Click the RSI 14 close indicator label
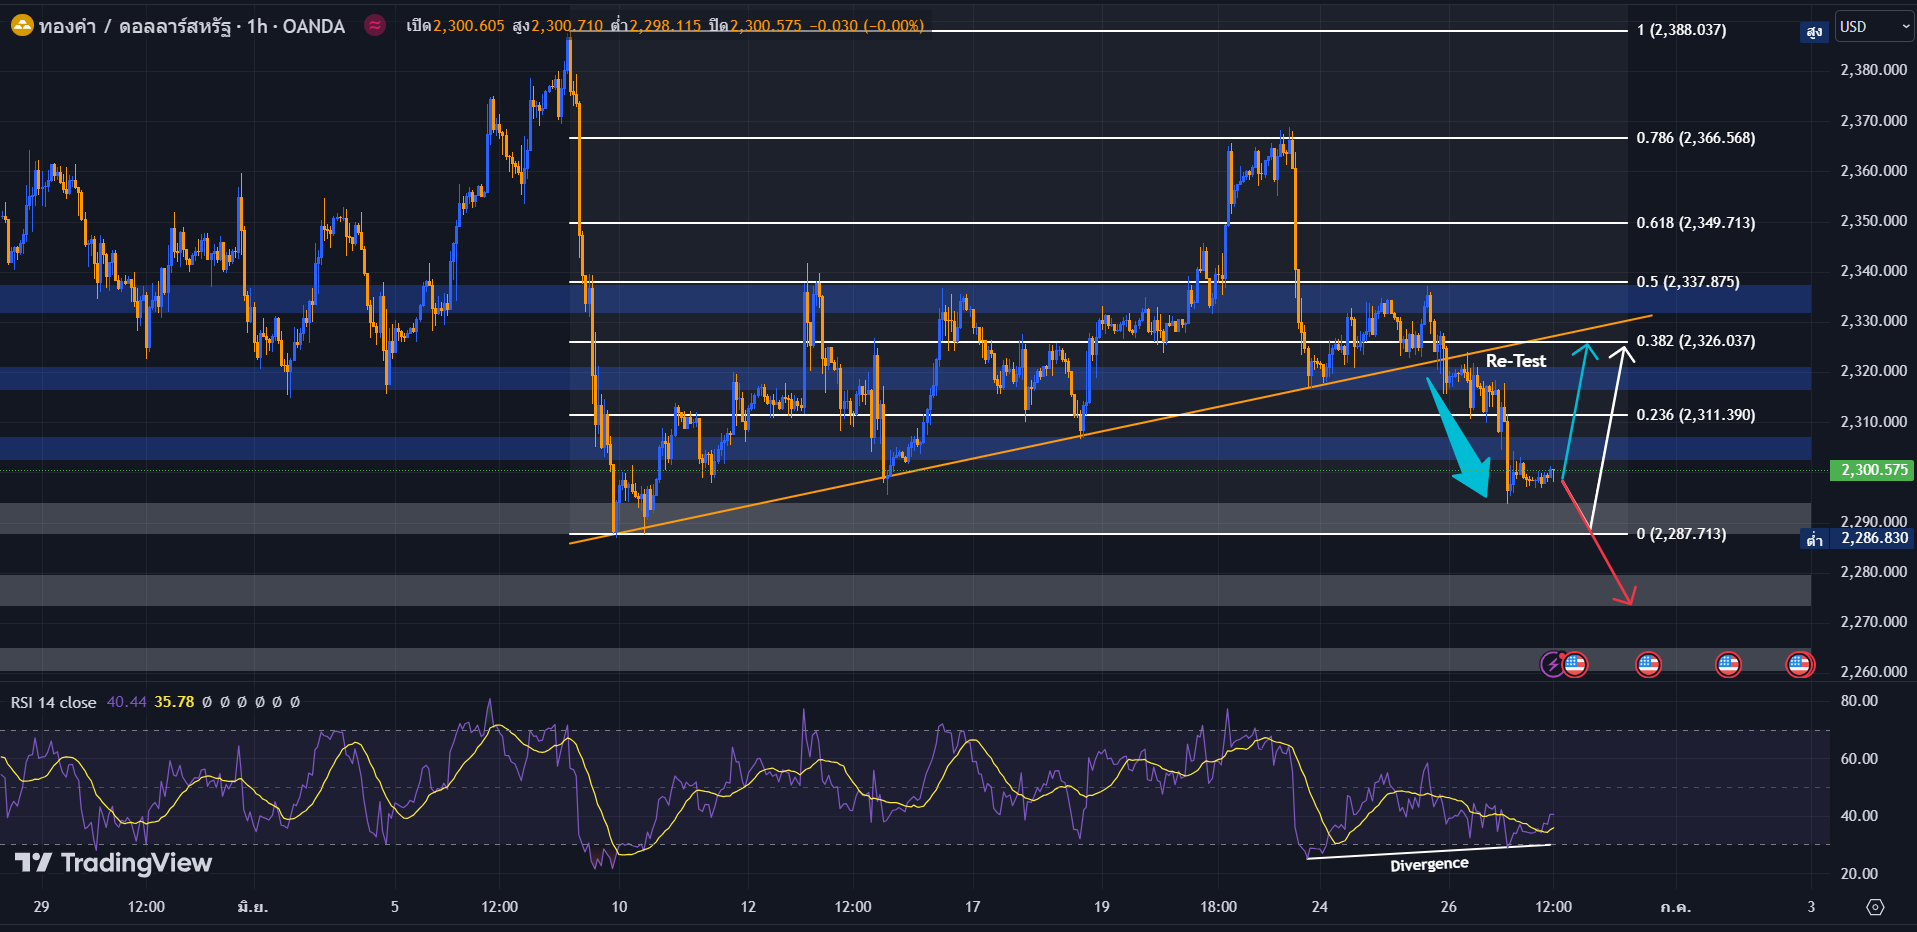The height and width of the screenshot is (932, 1917). point(54,702)
